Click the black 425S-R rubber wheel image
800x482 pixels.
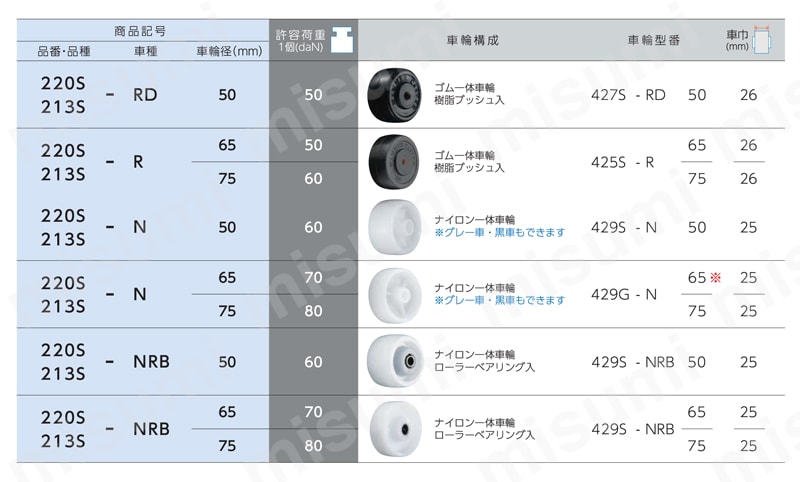[x=394, y=162]
